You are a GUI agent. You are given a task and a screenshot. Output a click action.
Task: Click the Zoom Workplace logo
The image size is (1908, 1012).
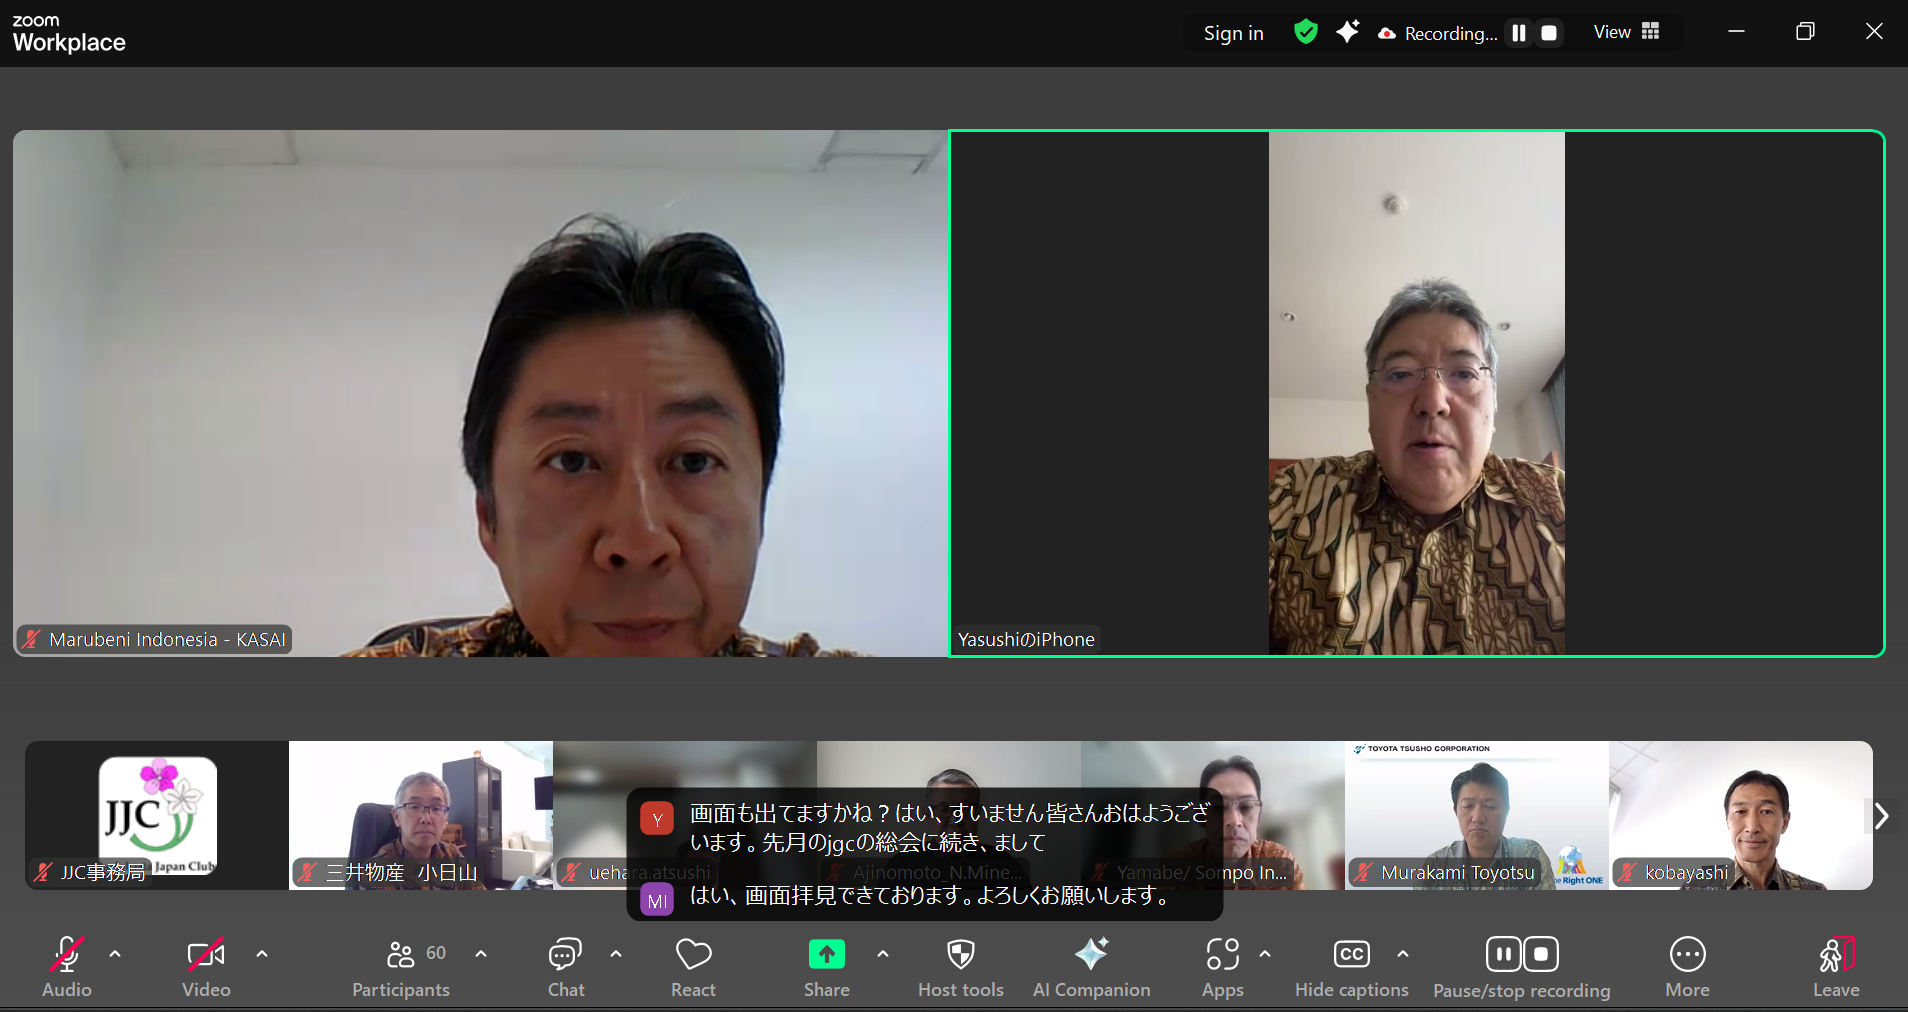point(69,34)
